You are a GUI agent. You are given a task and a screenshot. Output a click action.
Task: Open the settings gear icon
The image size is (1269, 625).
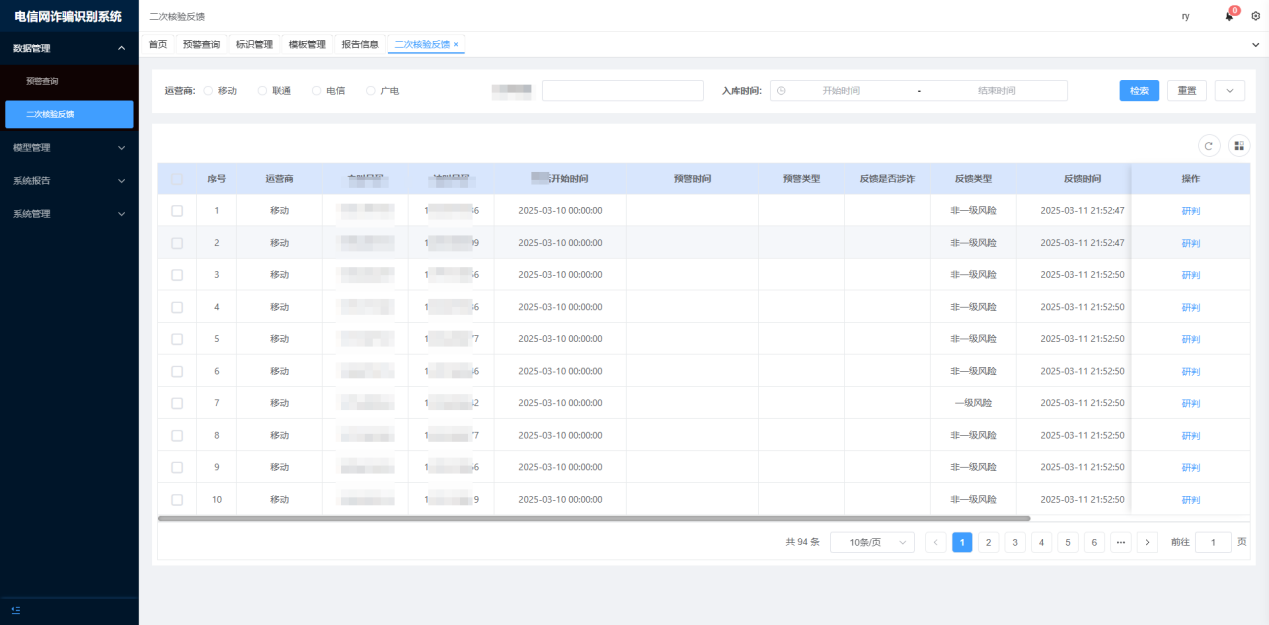(1256, 16)
